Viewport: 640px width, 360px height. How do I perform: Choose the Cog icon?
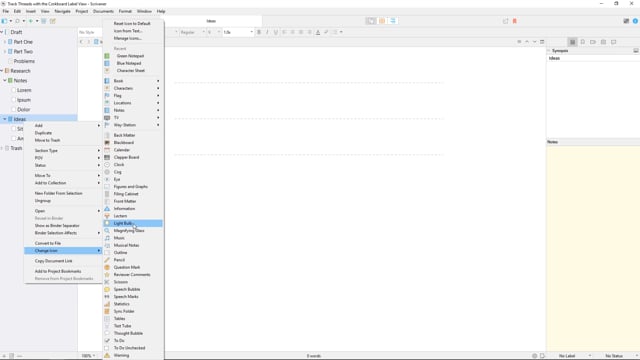[133, 172]
